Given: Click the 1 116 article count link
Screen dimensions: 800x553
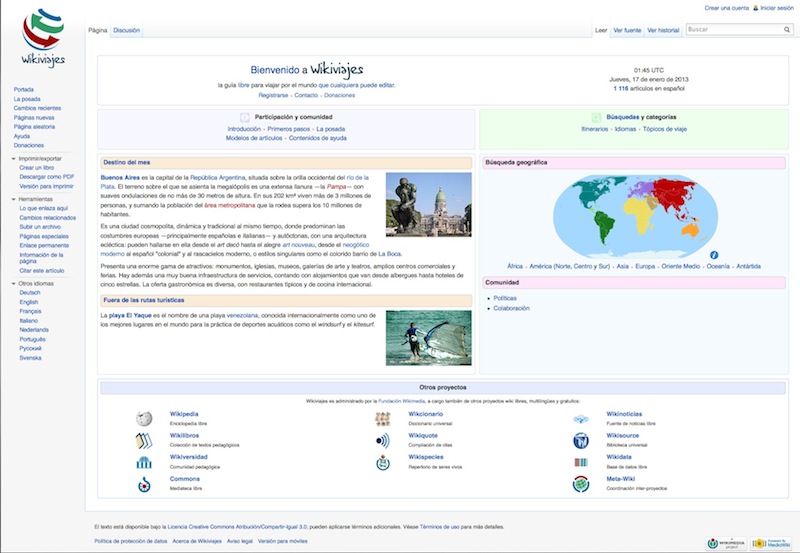Looking at the screenshot, I should [620, 89].
